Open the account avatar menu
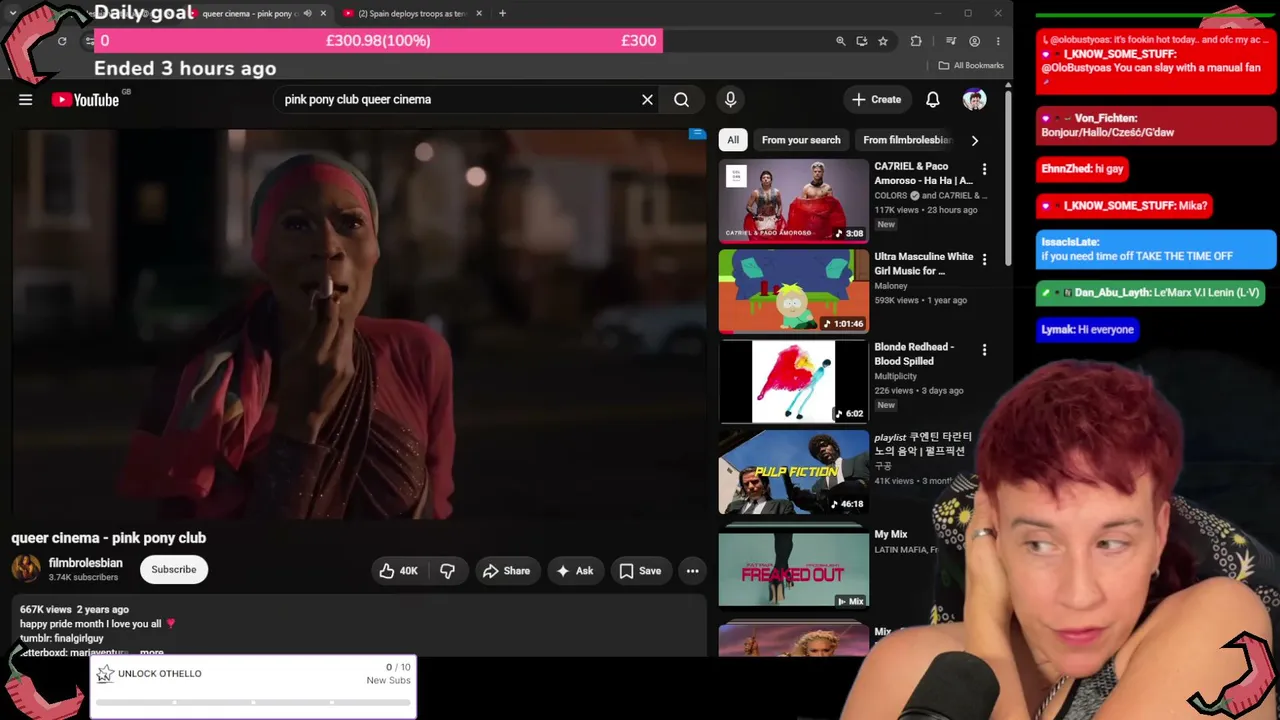Screen dimensions: 1280x720 click(x=974, y=99)
